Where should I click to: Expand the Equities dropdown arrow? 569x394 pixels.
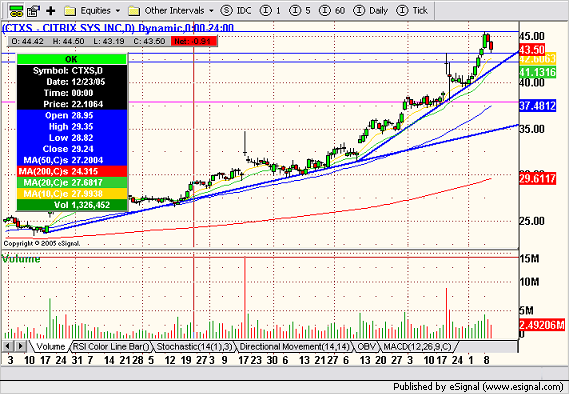pyautogui.click(x=118, y=11)
